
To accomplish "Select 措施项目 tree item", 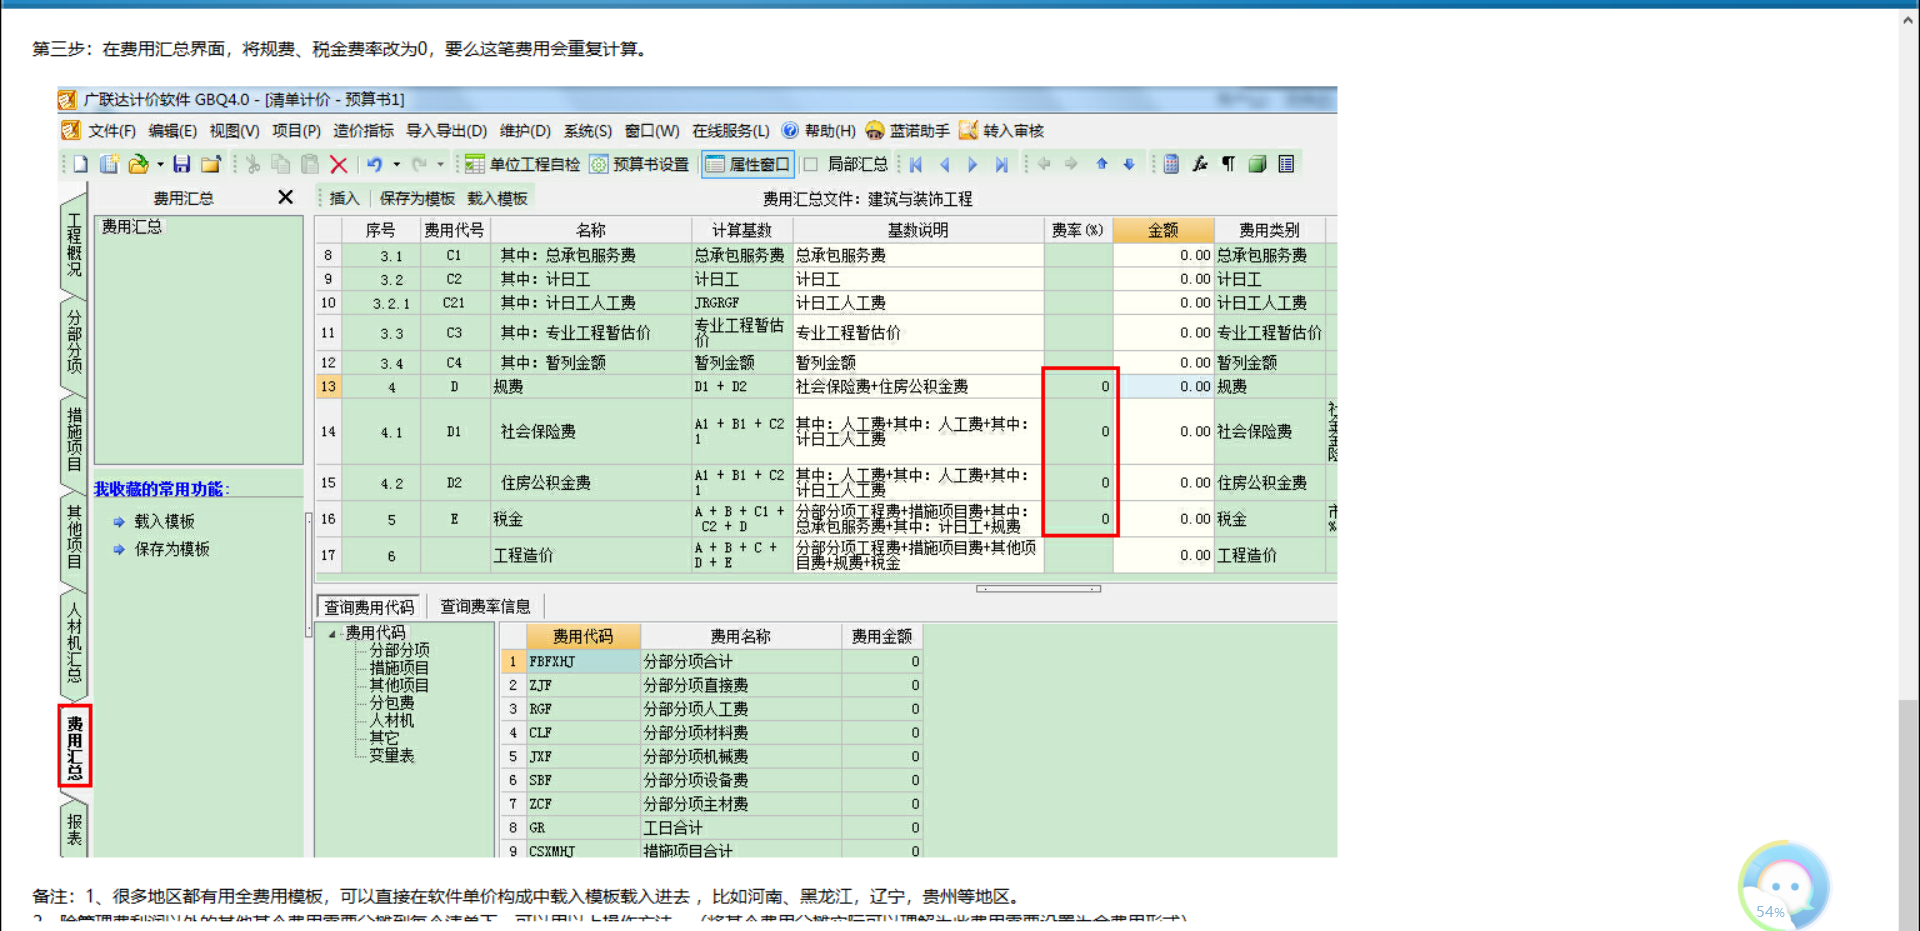I will coord(399,668).
